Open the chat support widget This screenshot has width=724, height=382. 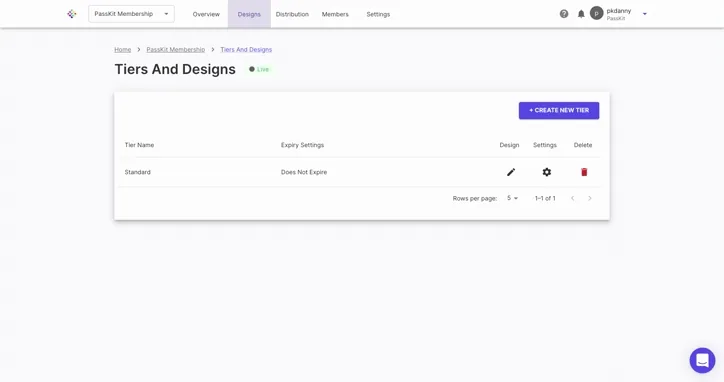[x=702, y=360]
